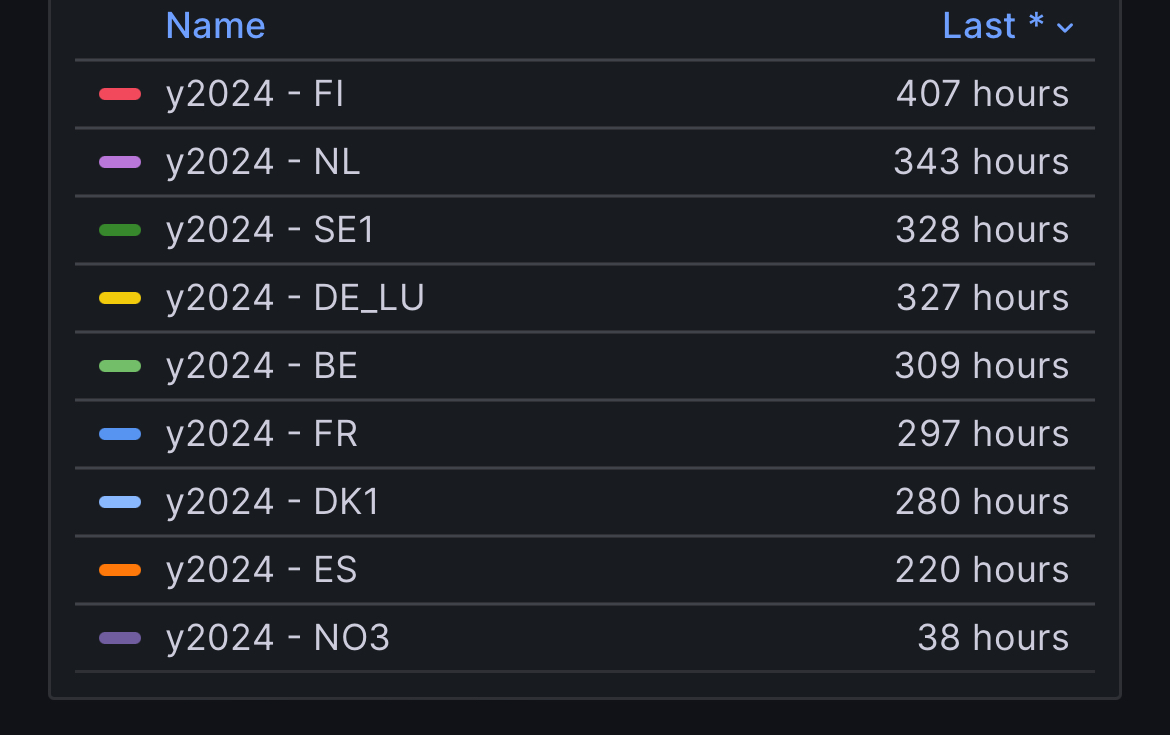
Task: Open color picker for y2024 - NL series
Action: [120, 162]
